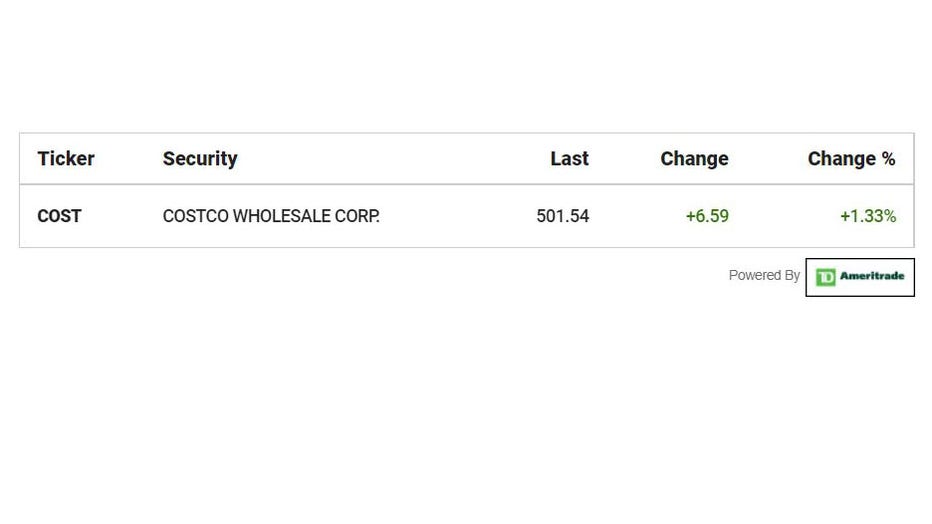
Task: Click the +1.33% percent change value
Action: pos(867,216)
